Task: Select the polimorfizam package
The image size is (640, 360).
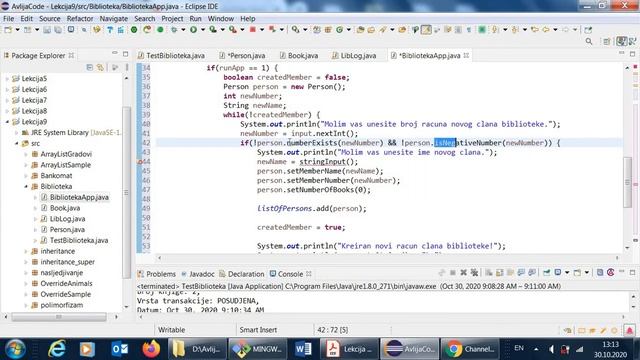Action: (x=61, y=305)
